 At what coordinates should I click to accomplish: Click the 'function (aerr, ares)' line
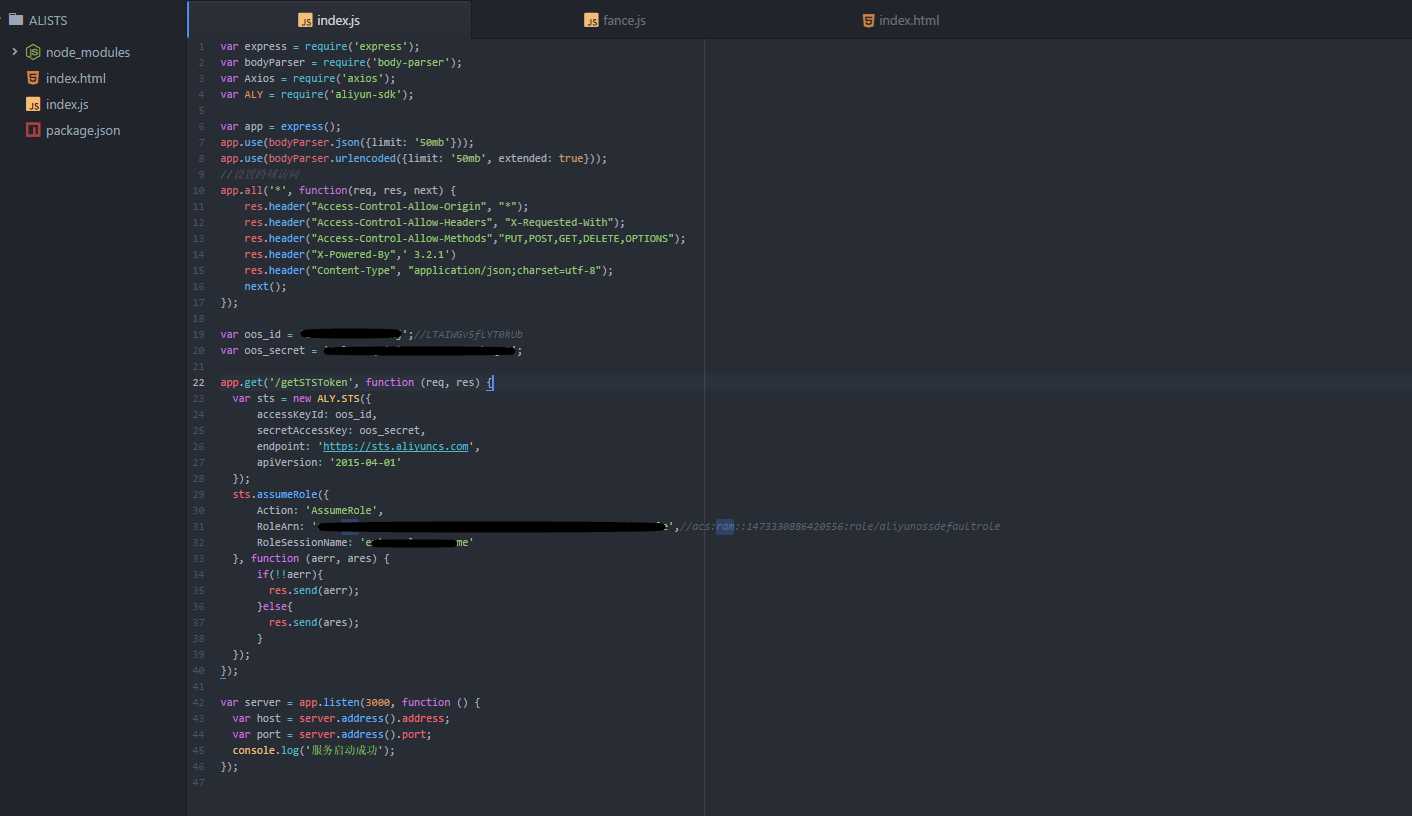(x=310, y=558)
